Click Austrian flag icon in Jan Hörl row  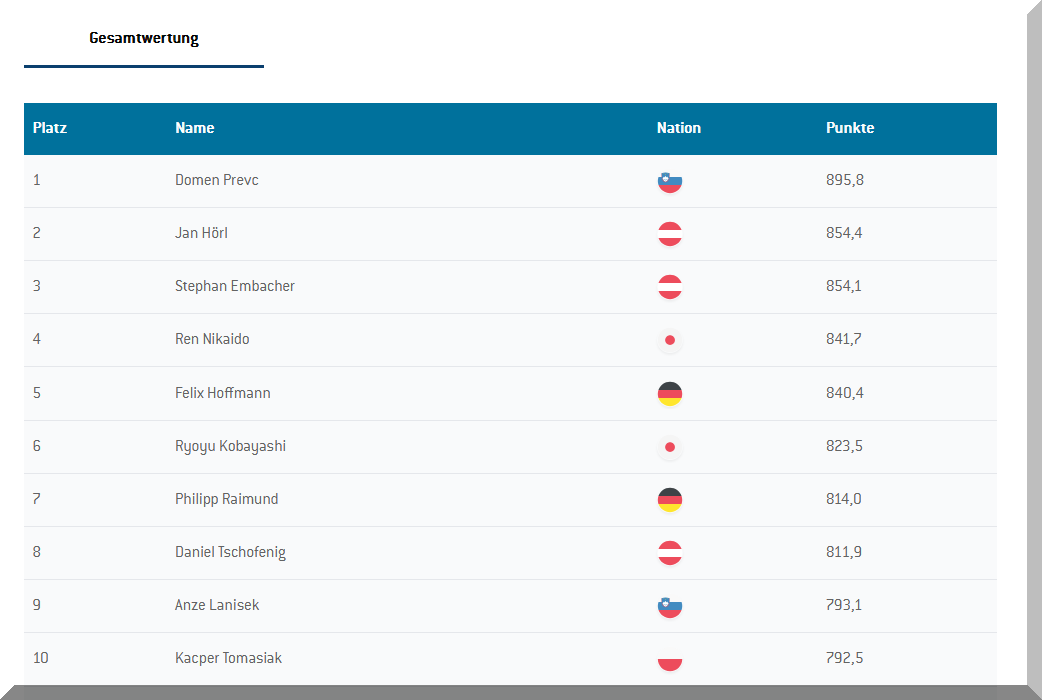click(670, 234)
